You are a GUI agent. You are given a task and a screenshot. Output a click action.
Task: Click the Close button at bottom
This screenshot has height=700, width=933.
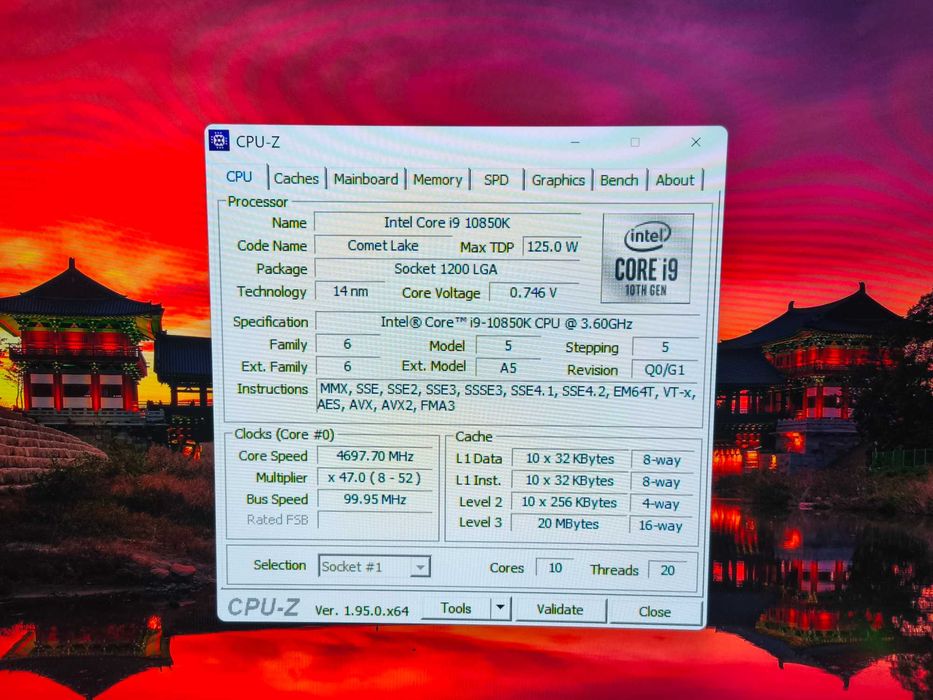point(655,612)
